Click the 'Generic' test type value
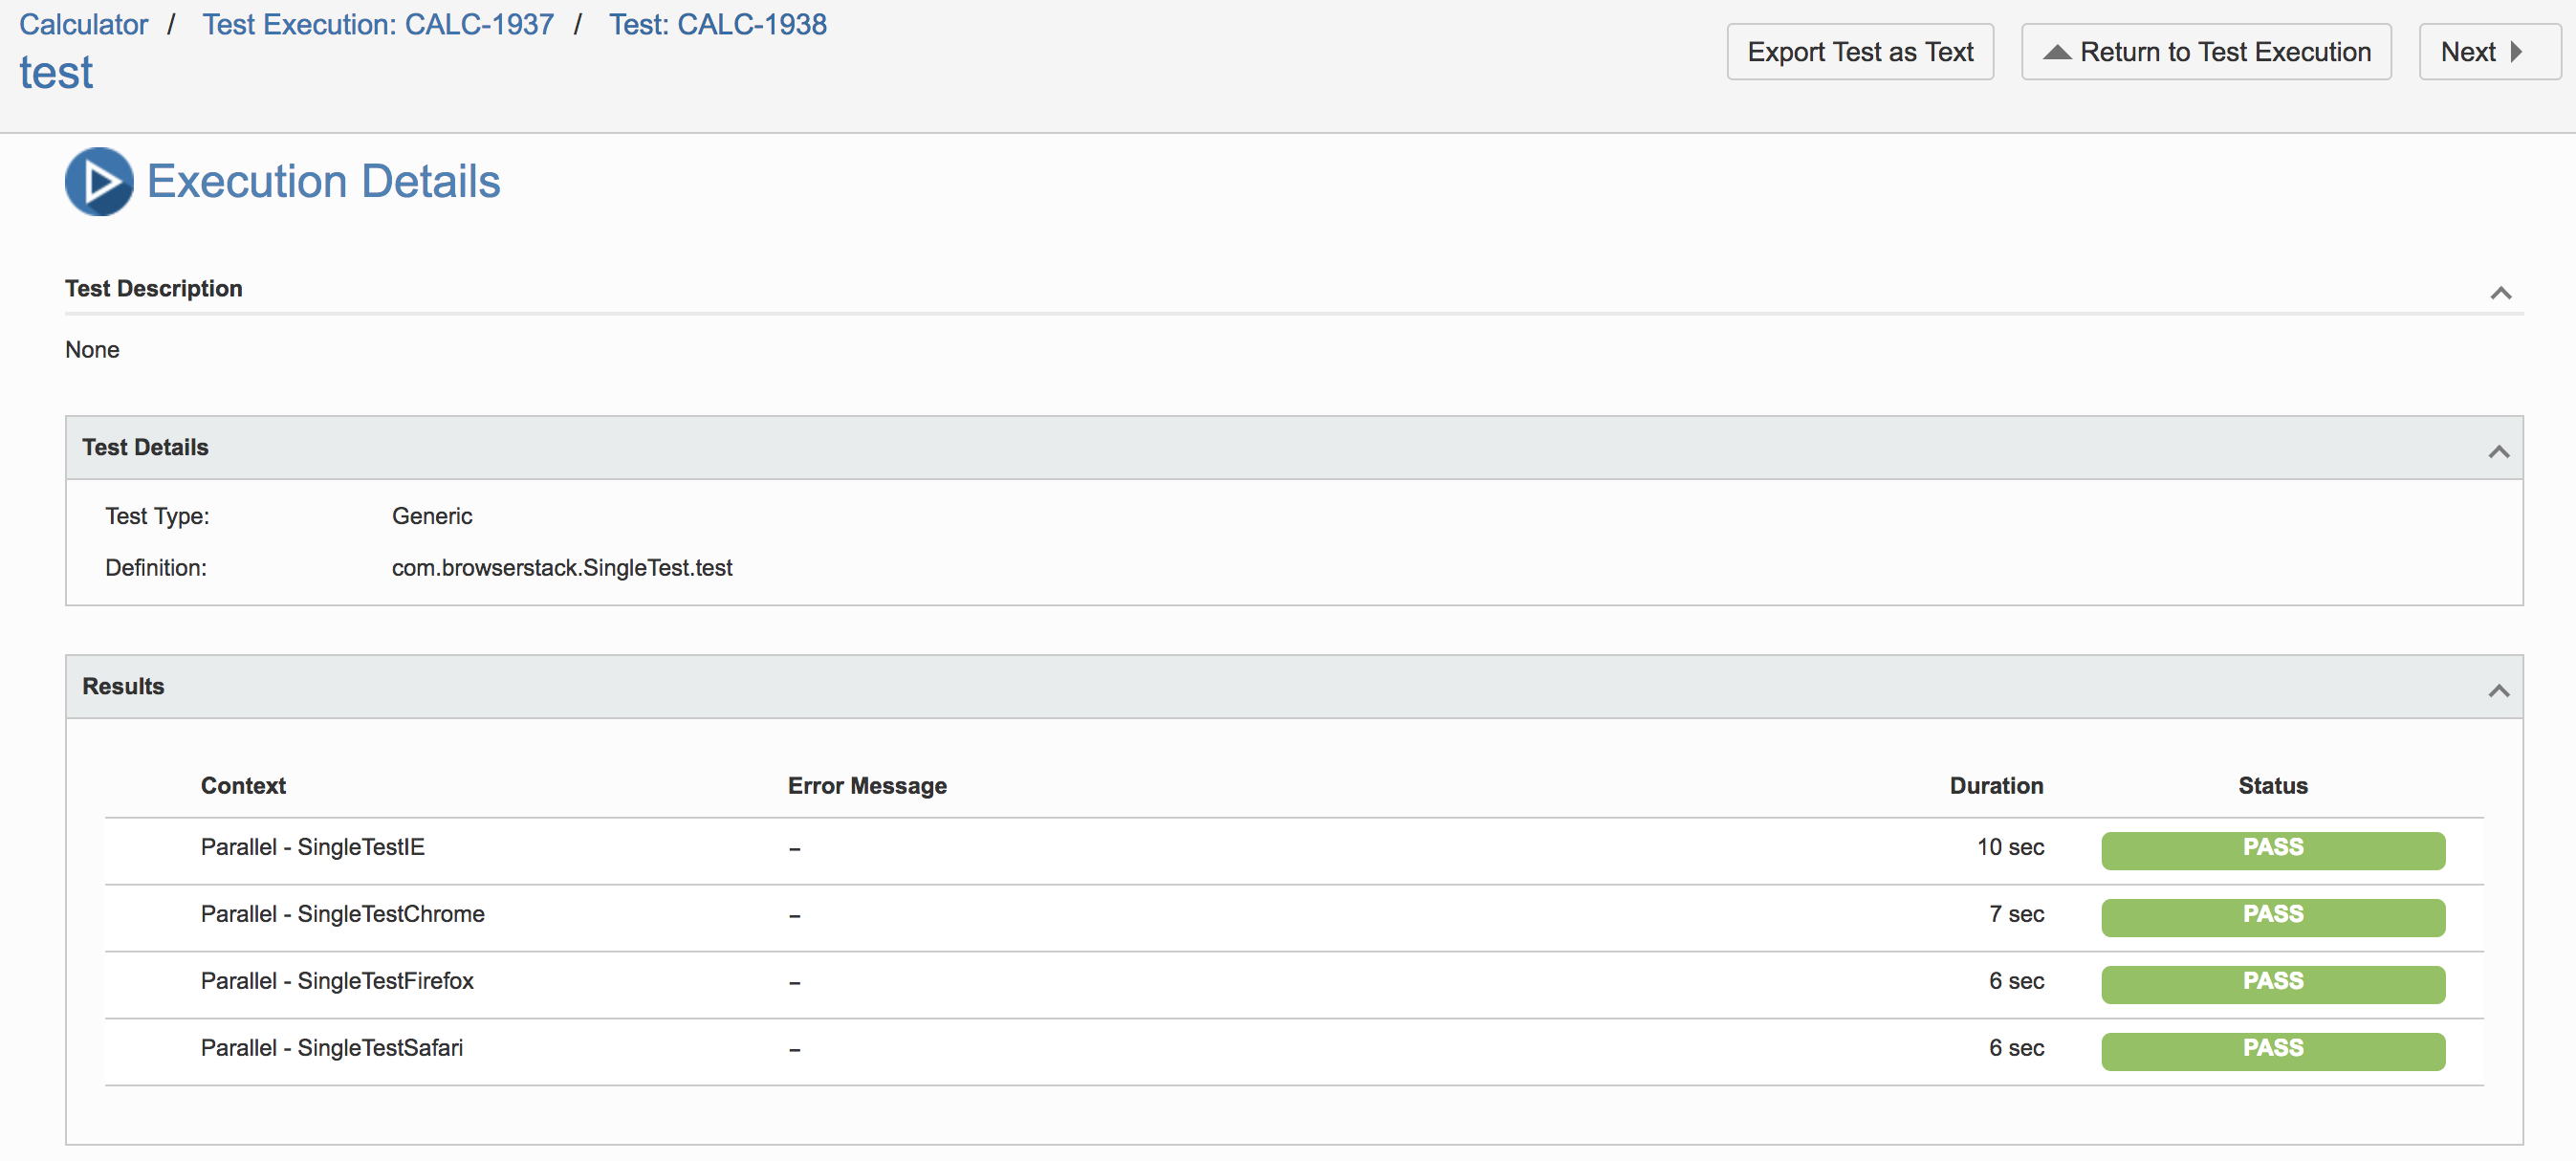The height and width of the screenshot is (1161, 2576). 432,517
